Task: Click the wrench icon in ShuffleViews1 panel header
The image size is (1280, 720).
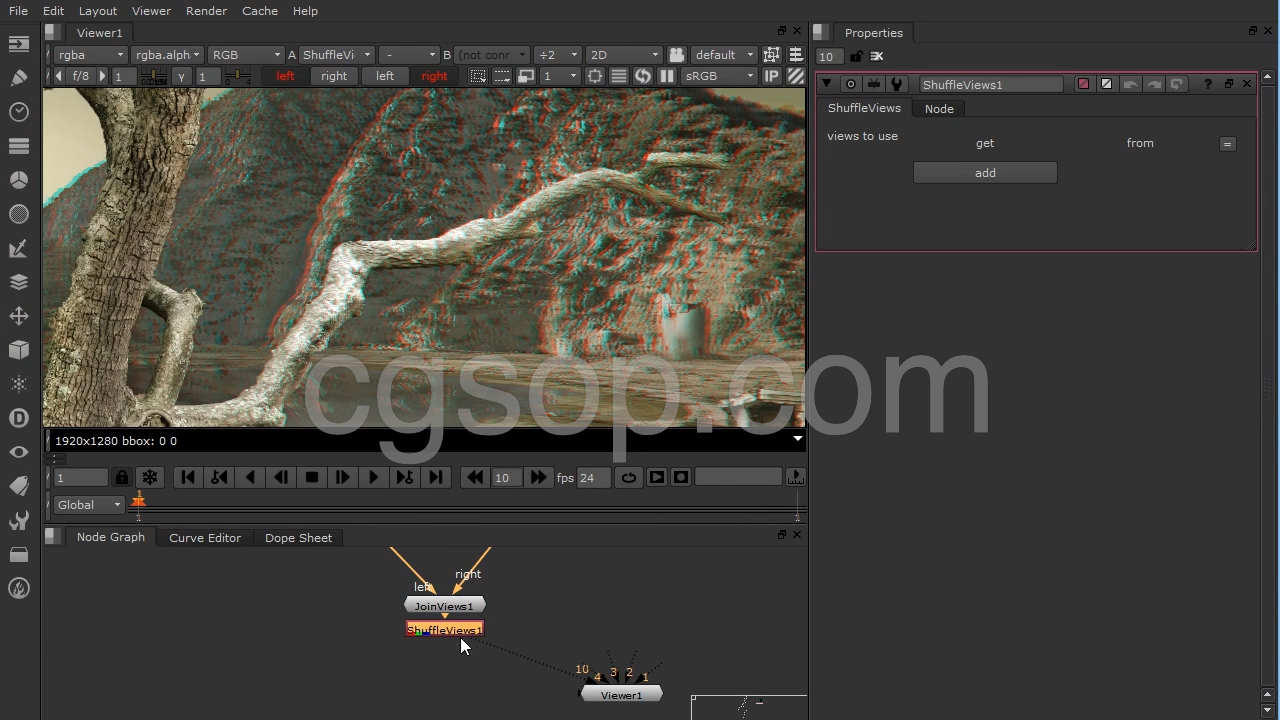Action: pos(896,84)
